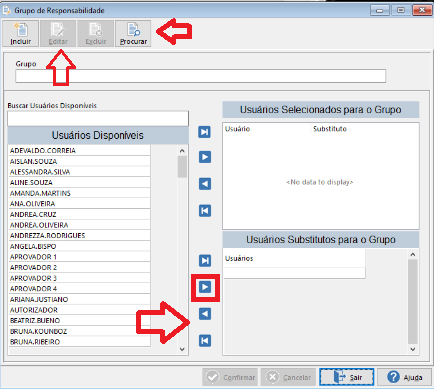The image size is (434, 390).
Task: Click the Buscar Usuários Disponíveis search box
Action: point(98,118)
